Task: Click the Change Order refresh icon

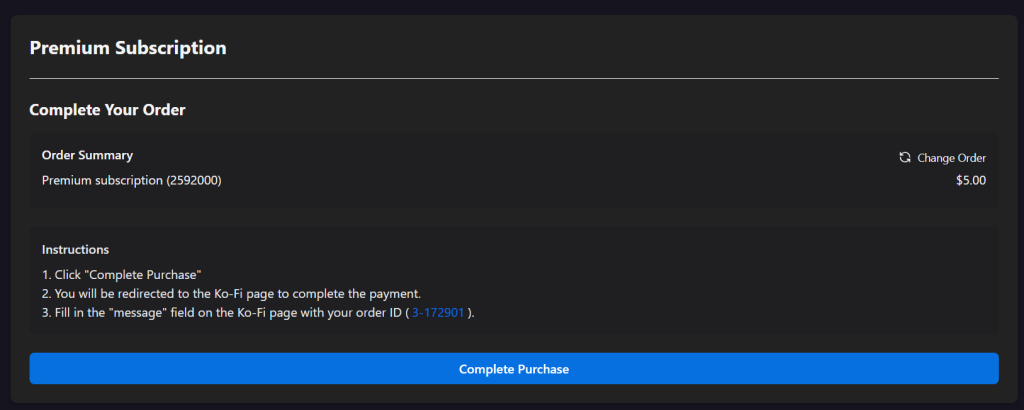Action: (905, 158)
